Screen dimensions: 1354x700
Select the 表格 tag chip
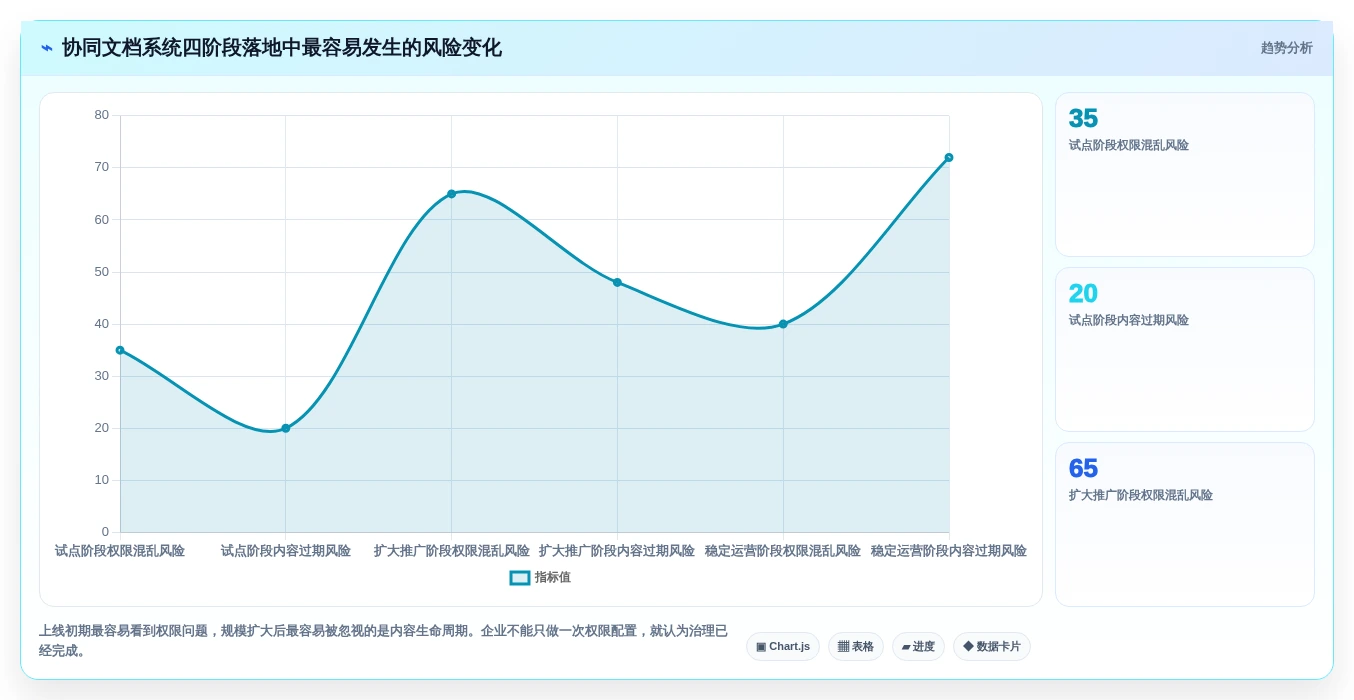tap(856, 647)
